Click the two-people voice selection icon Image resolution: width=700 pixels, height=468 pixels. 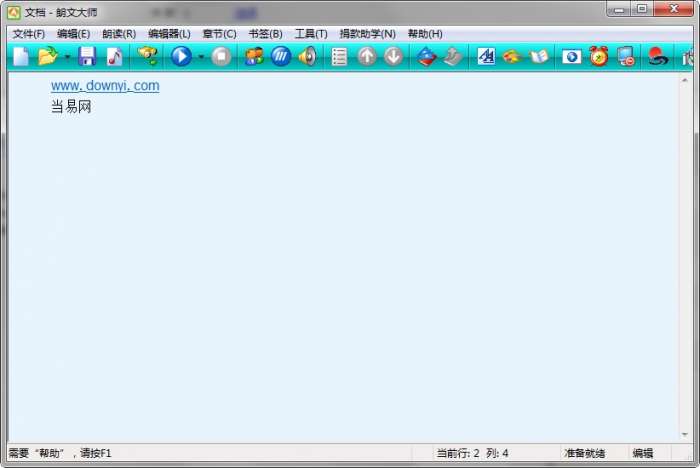coord(254,57)
